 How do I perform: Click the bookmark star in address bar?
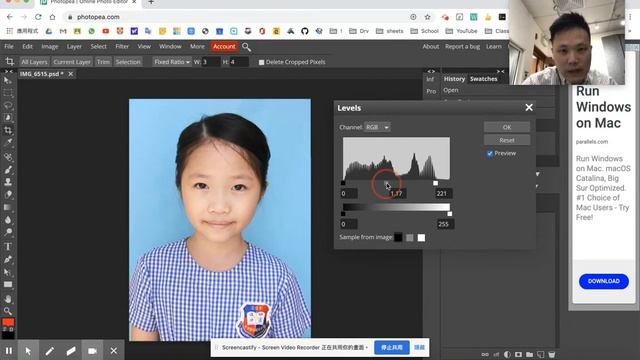(427, 17)
